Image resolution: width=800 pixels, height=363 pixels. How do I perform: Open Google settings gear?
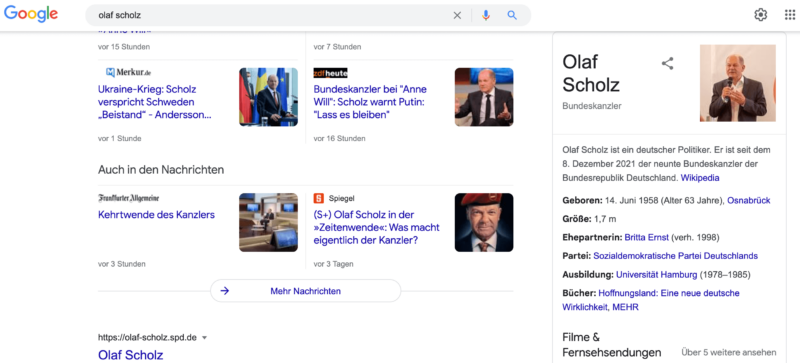click(x=761, y=15)
